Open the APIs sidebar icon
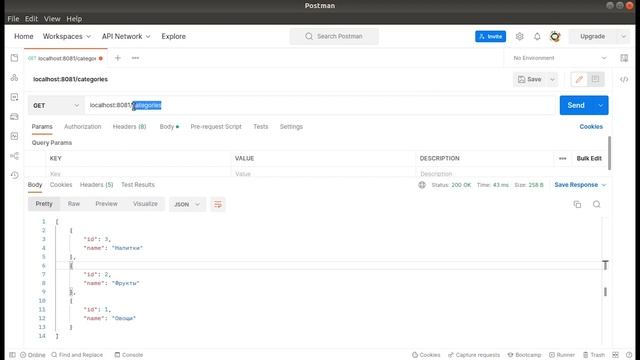The image size is (640, 360). point(14,78)
